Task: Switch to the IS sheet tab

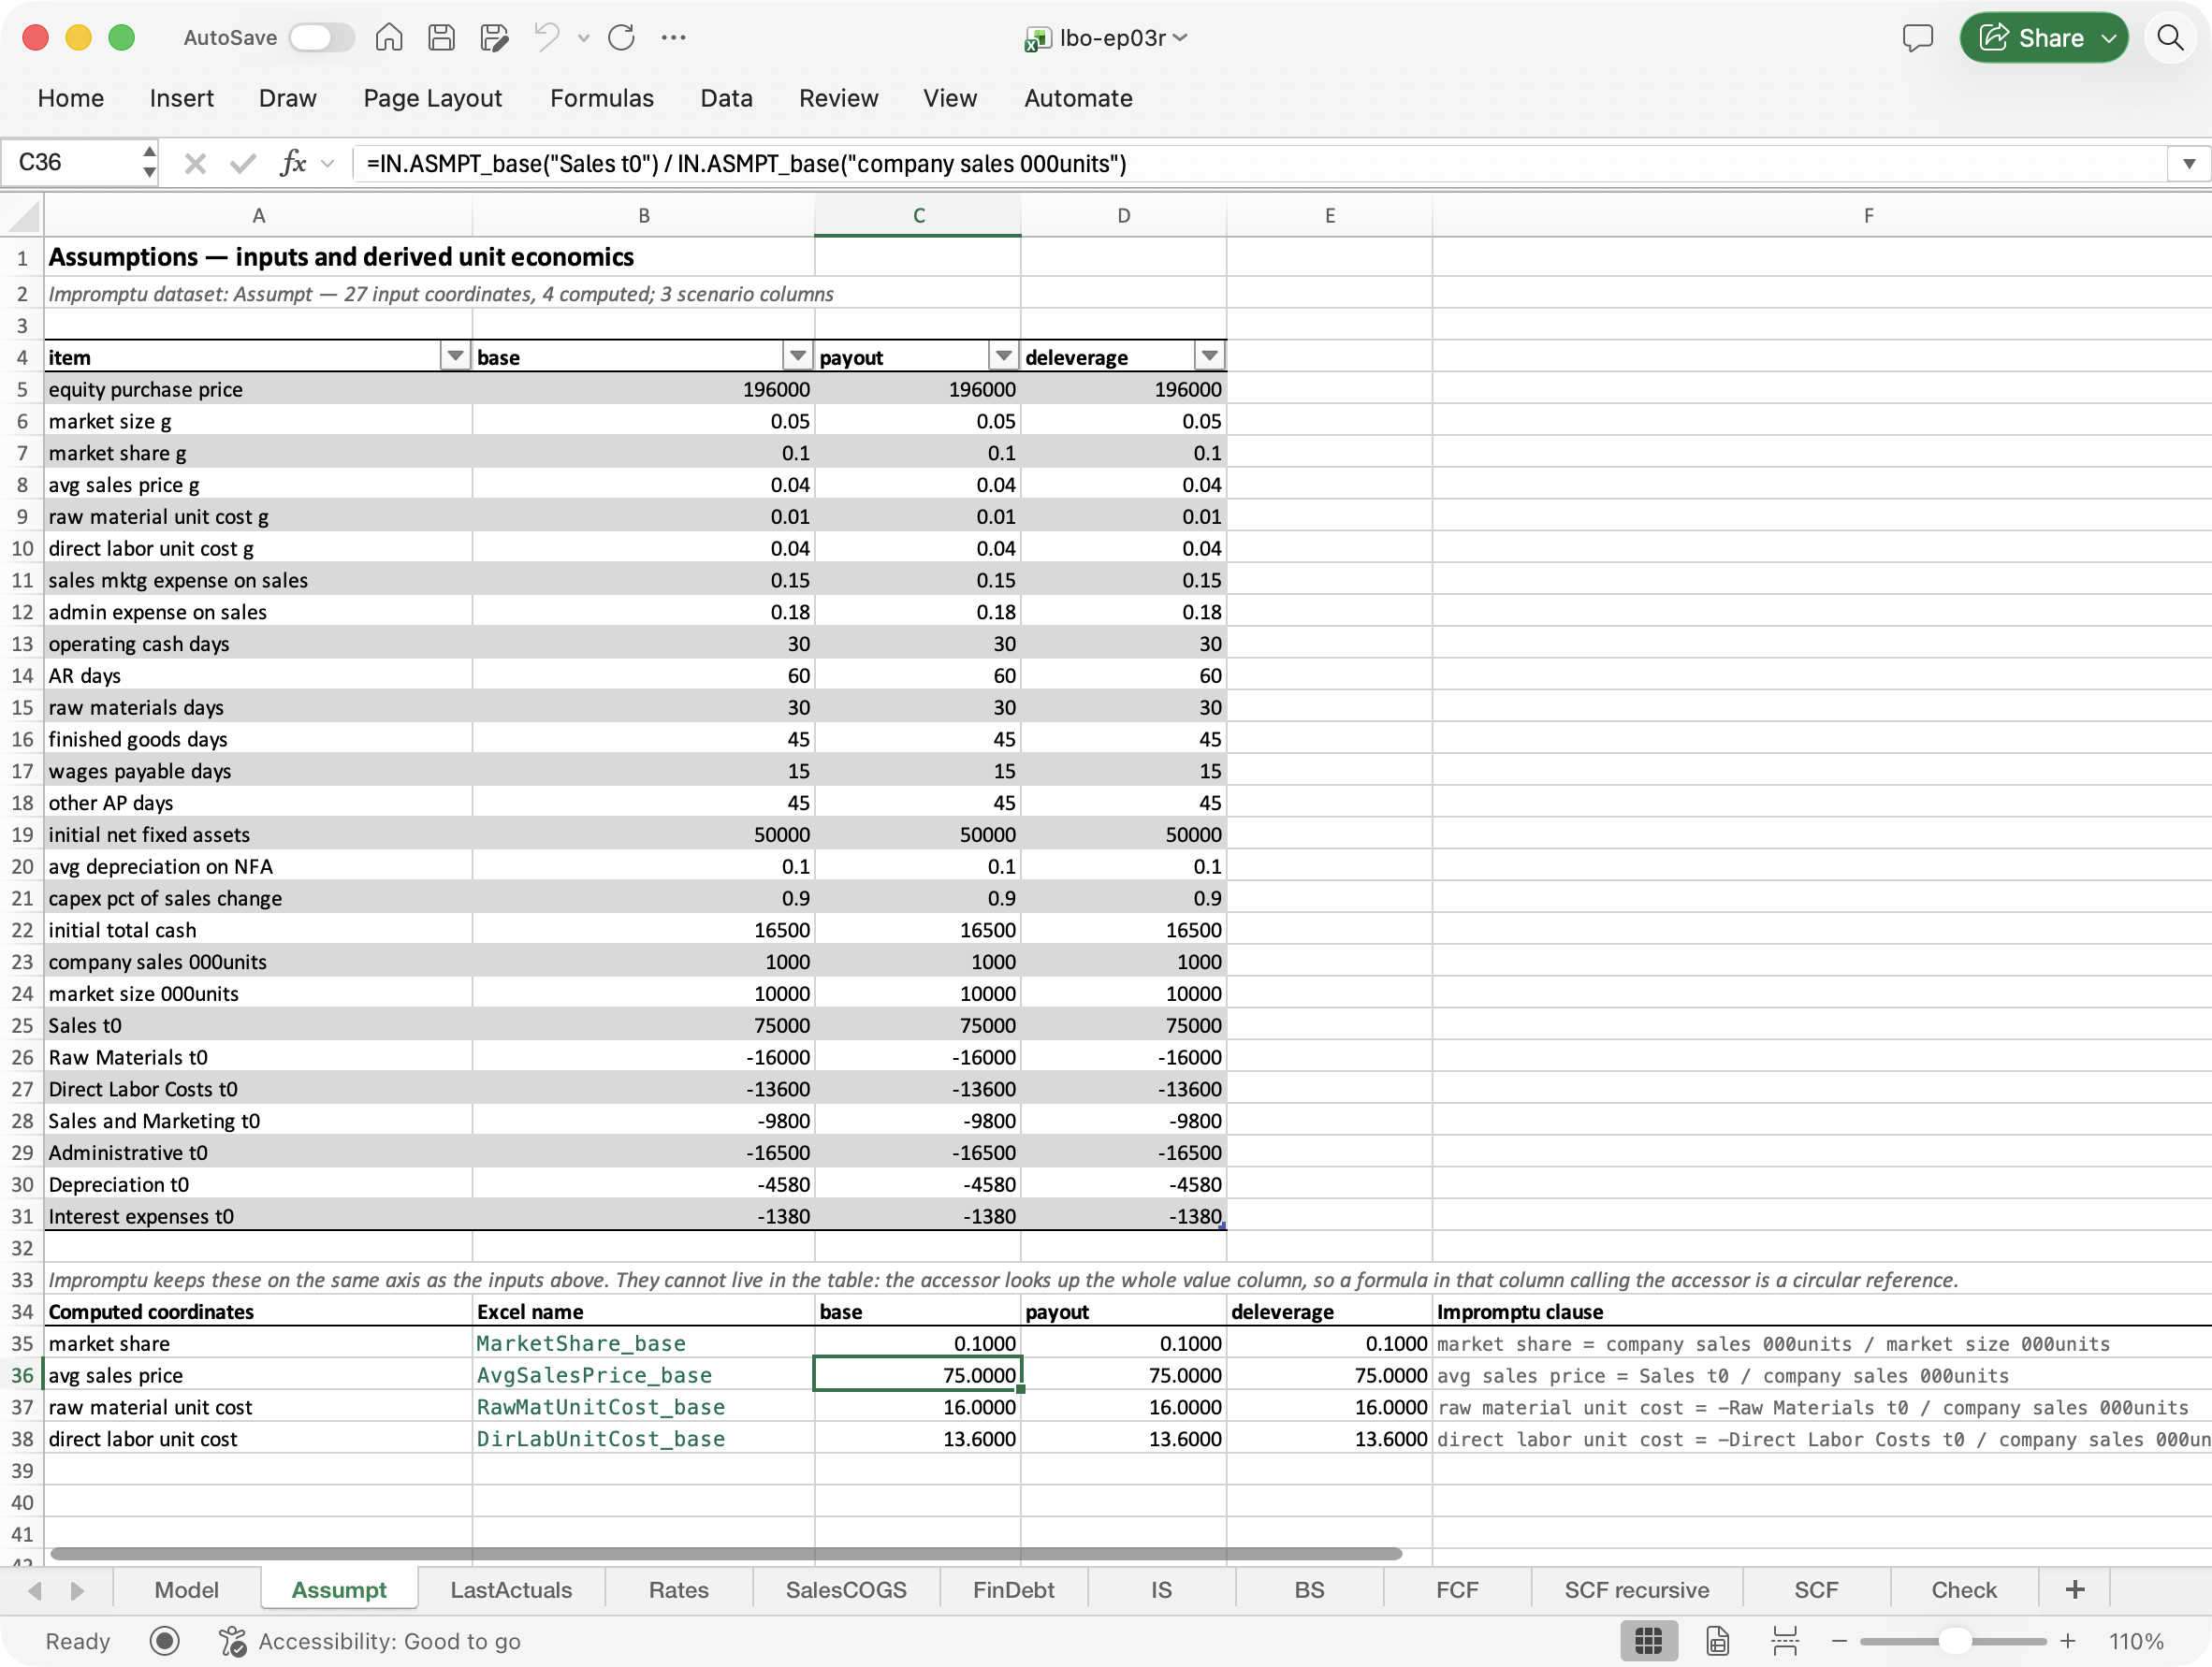Action: [1161, 1589]
